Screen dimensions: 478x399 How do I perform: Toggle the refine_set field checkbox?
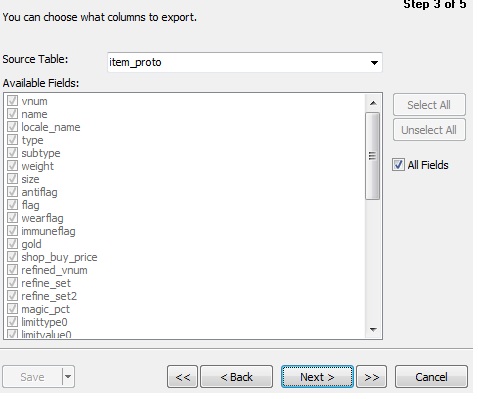point(12,283)
